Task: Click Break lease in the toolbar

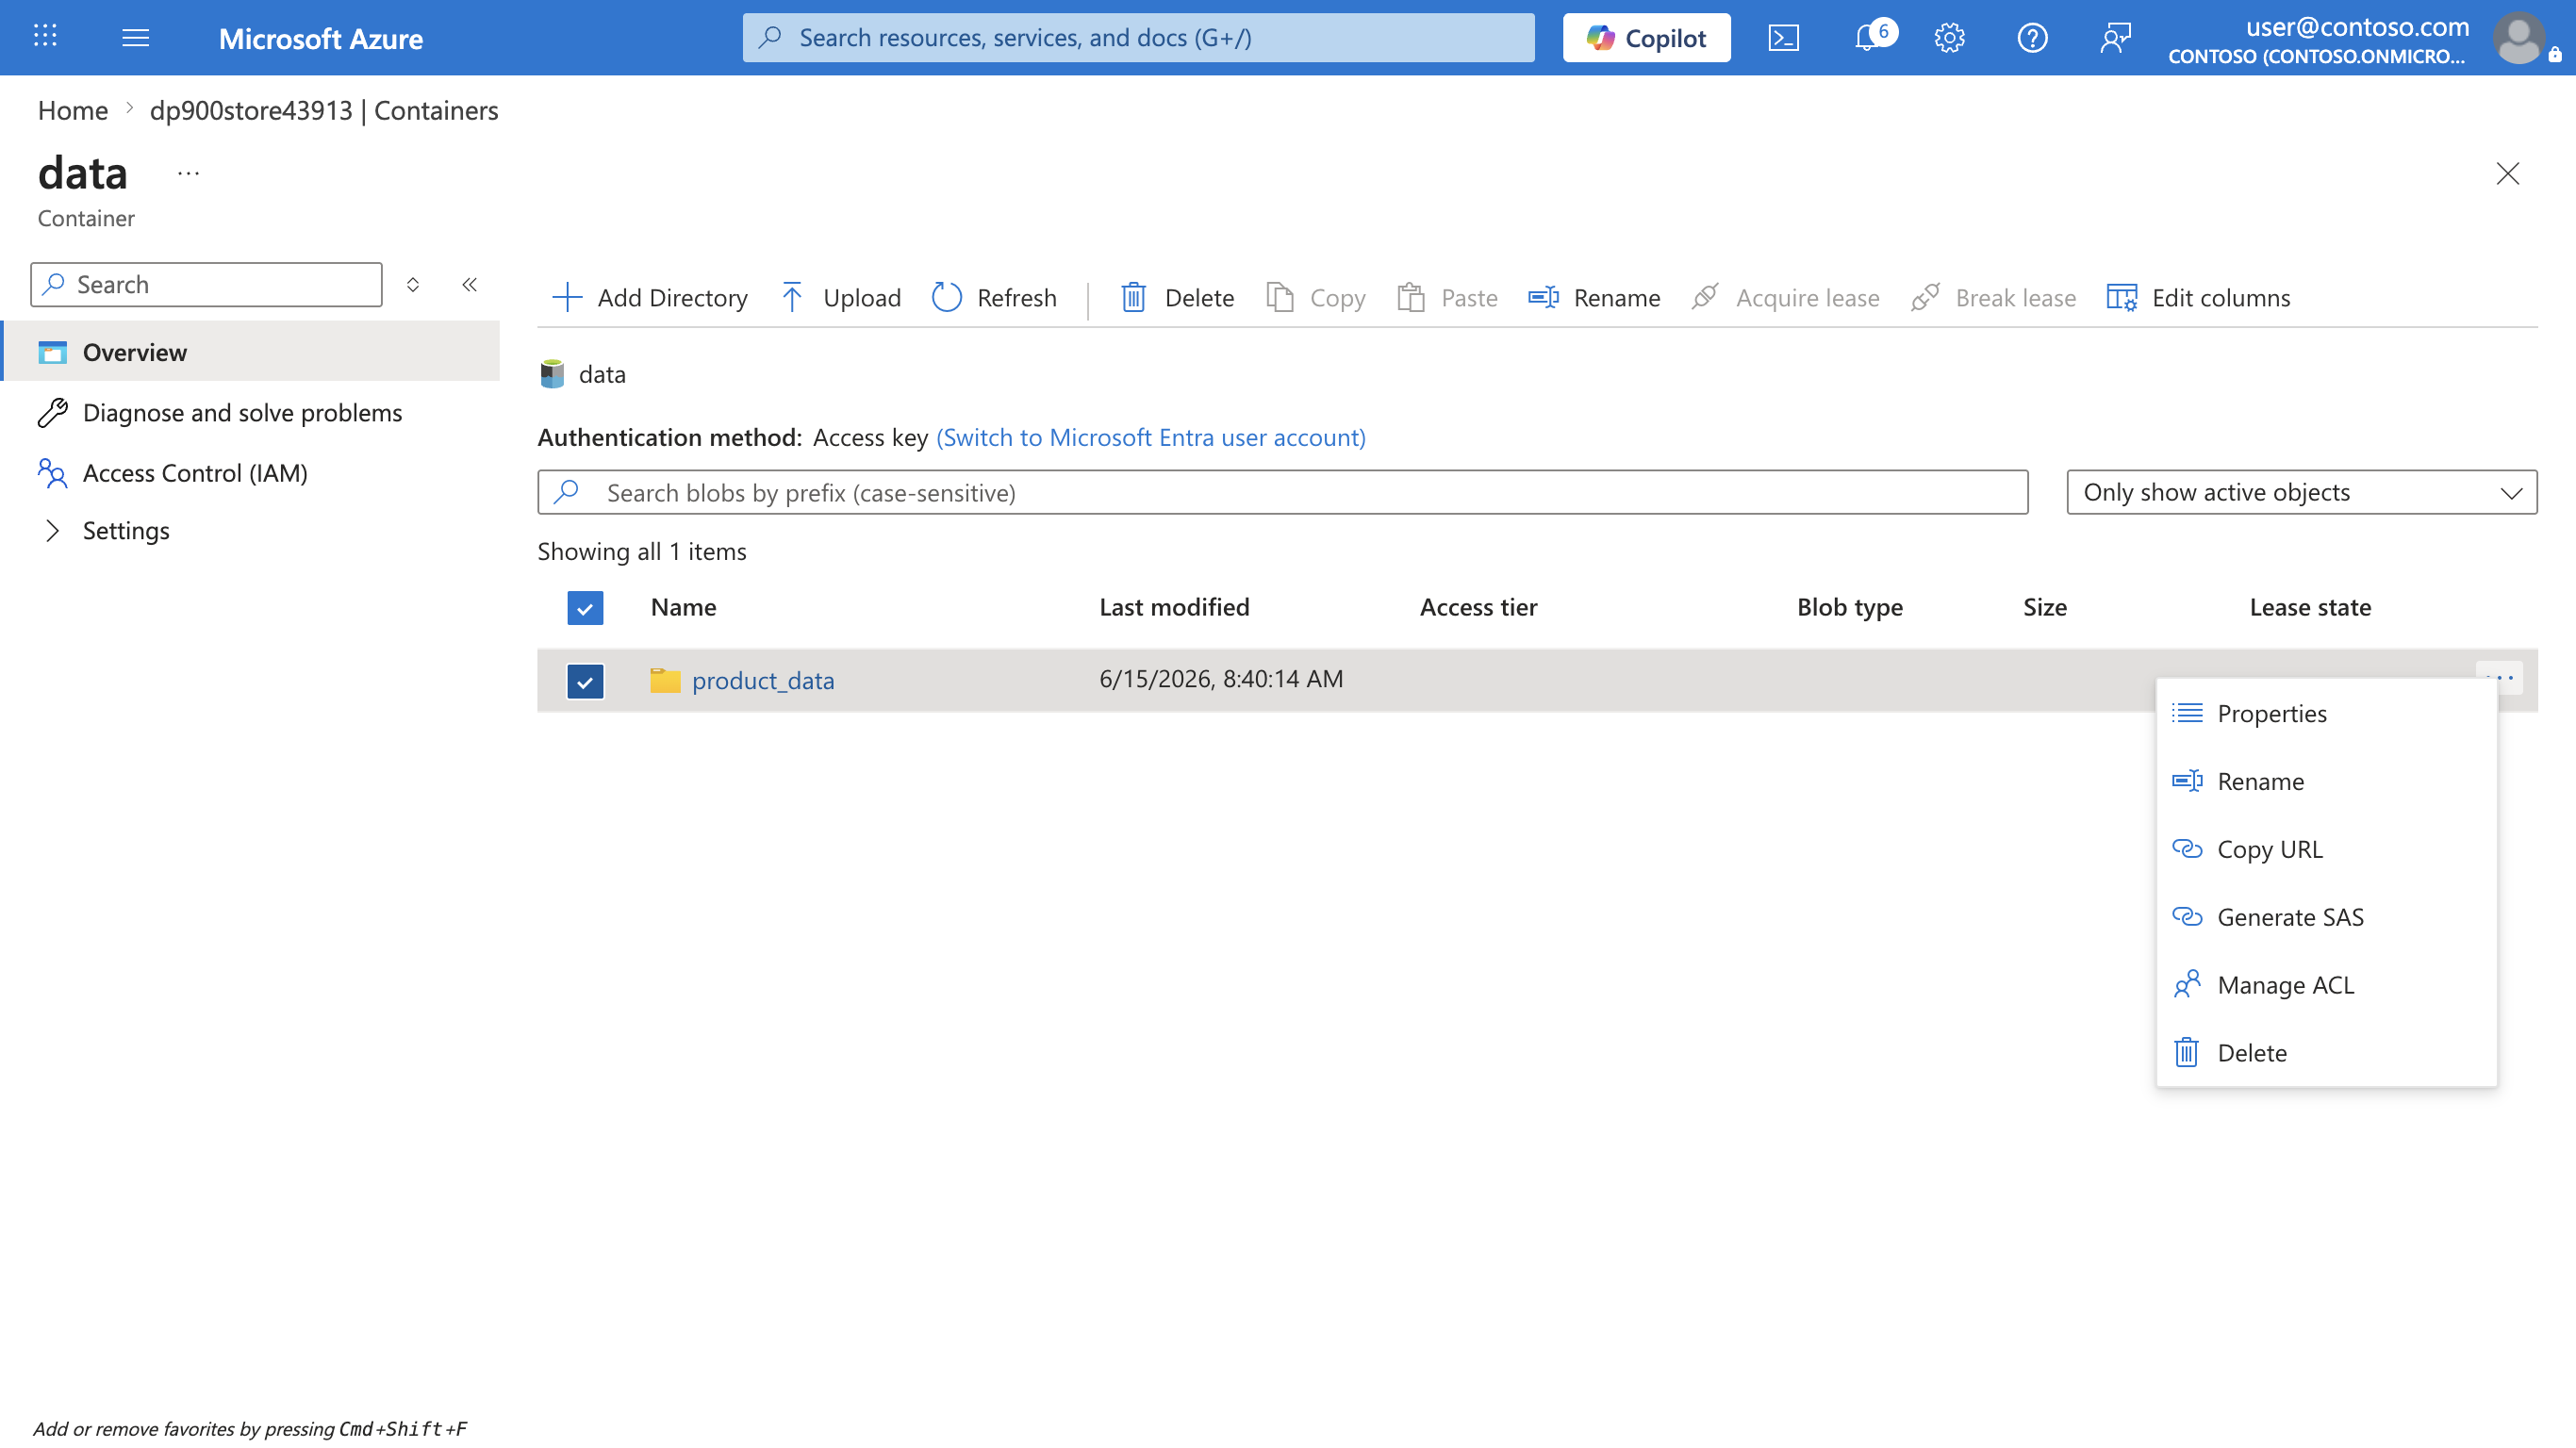Action: click(1993, 297)
